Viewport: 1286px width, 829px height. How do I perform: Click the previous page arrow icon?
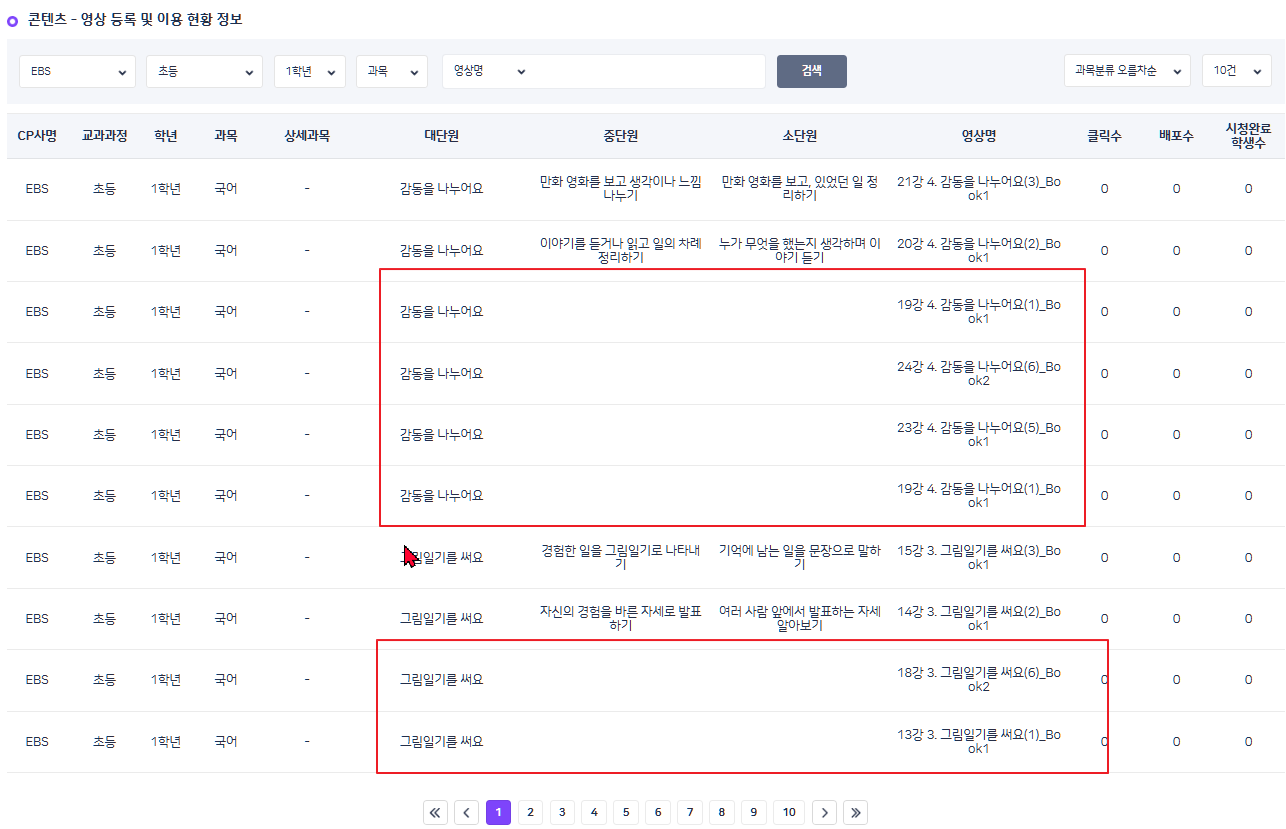[466, 813]
